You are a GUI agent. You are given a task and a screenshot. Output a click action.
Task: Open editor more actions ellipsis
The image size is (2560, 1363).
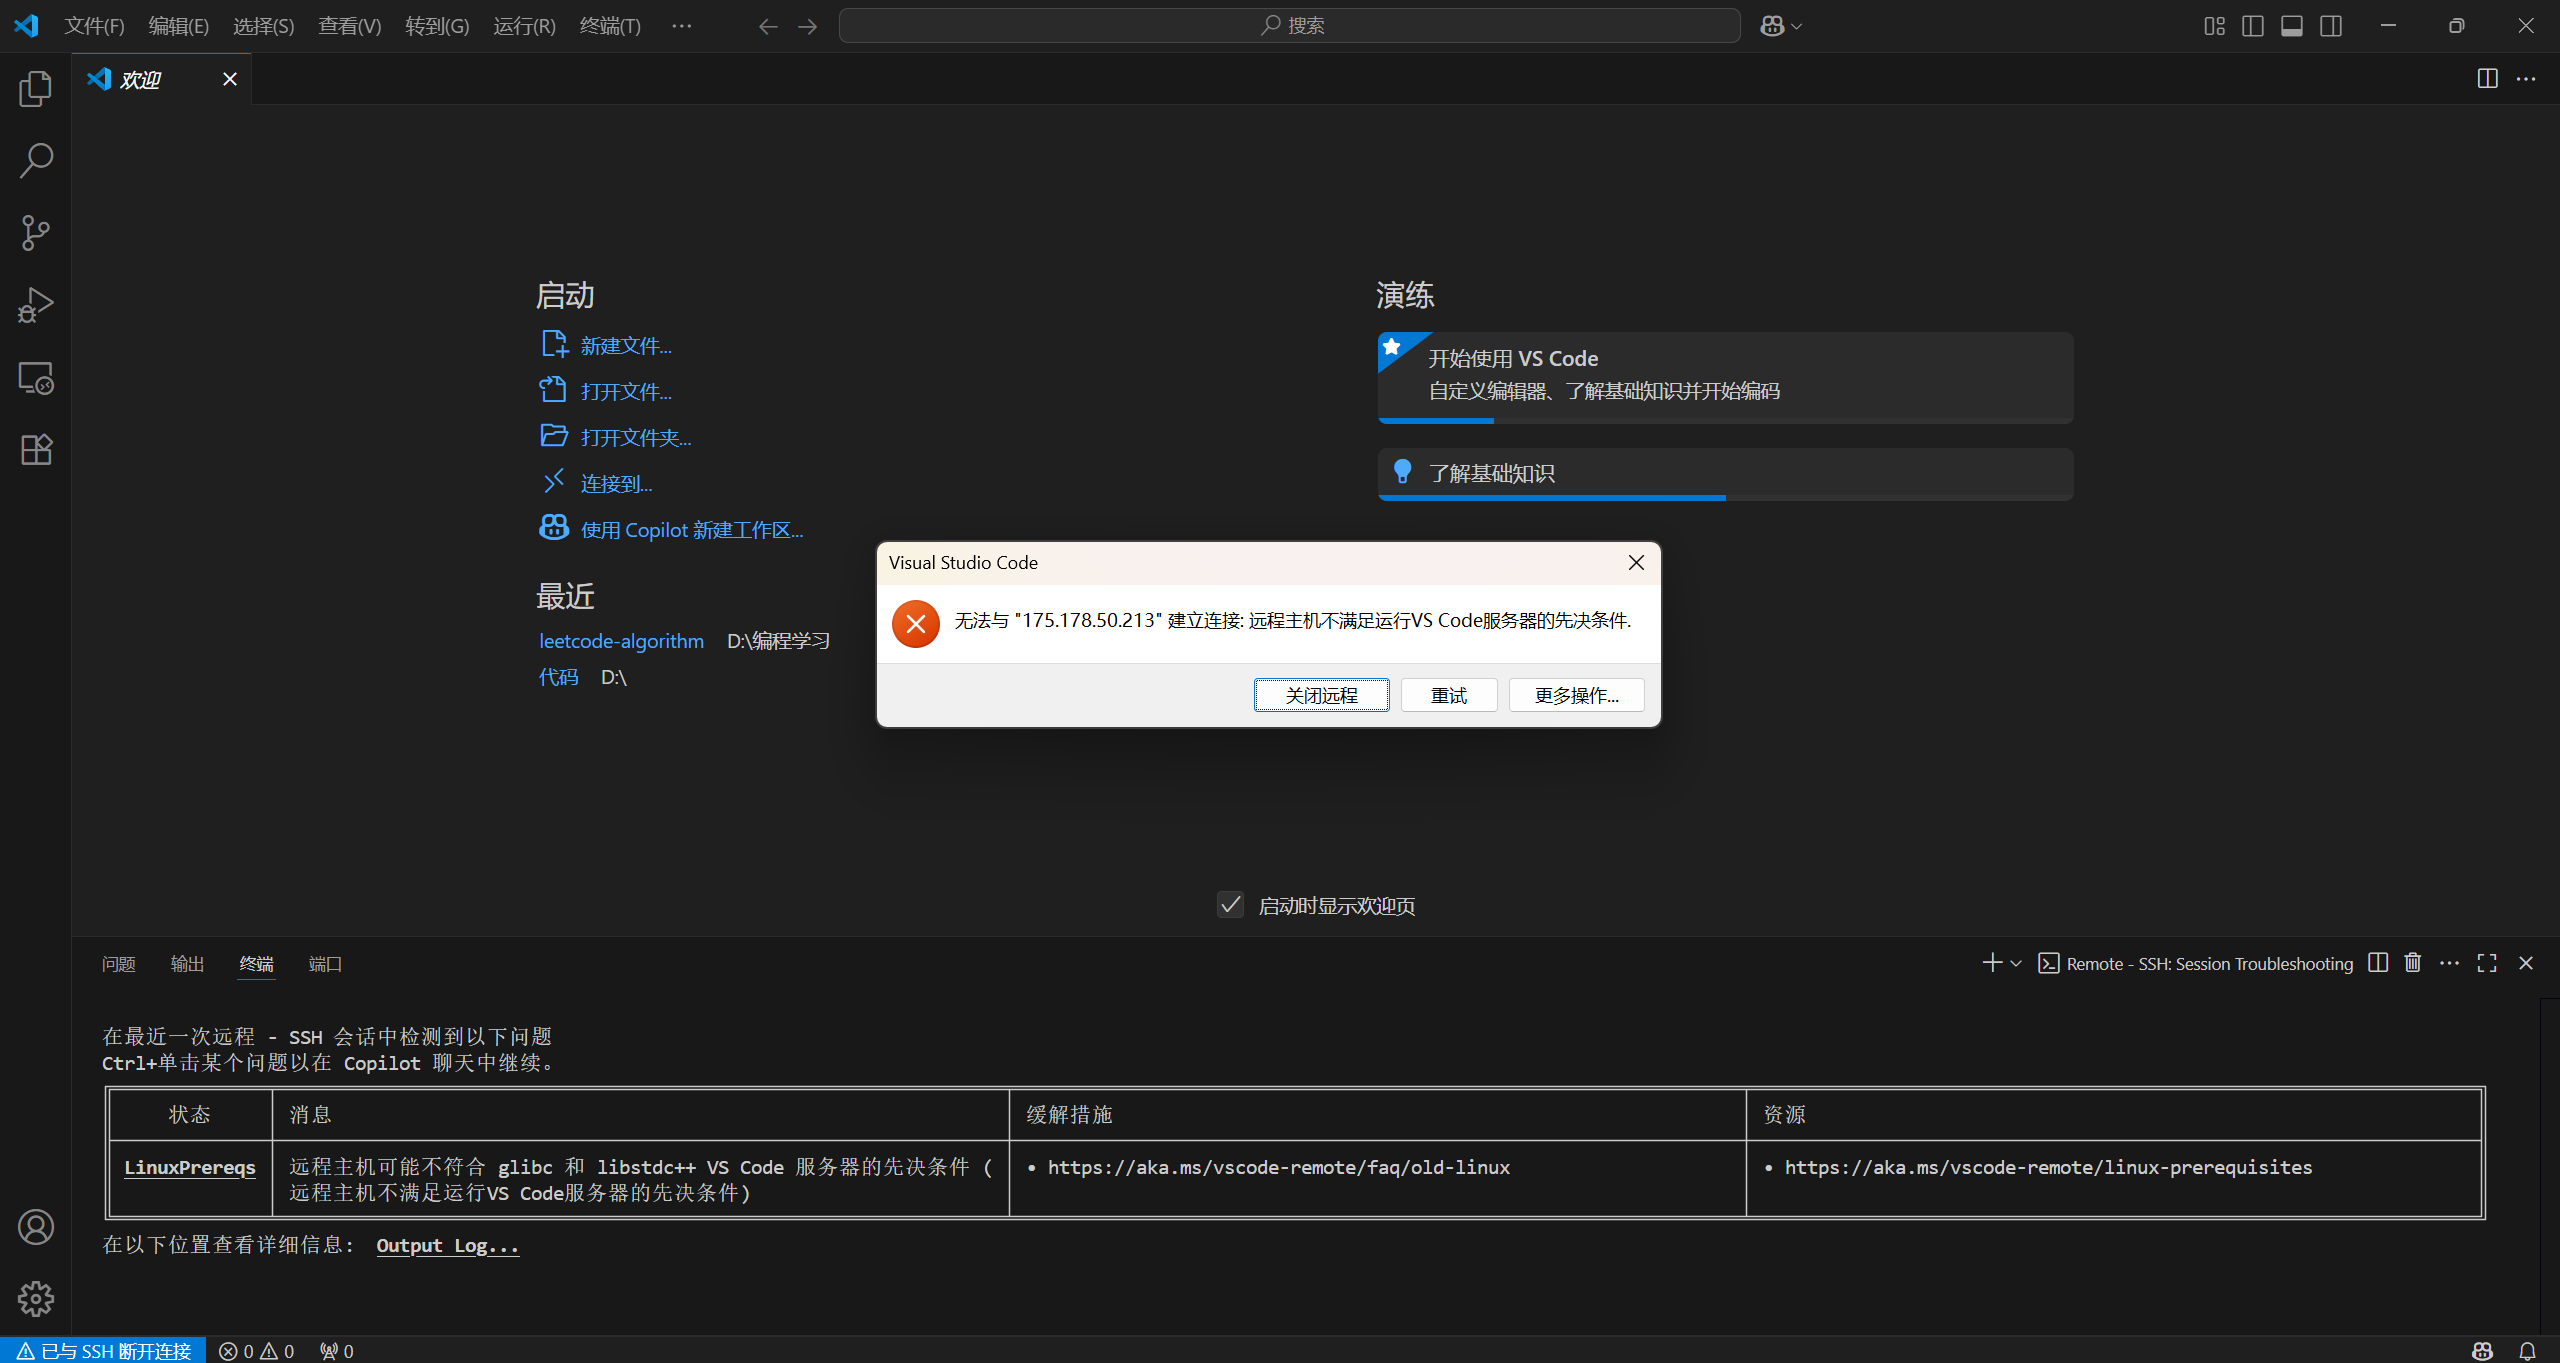click(2526, 79)
